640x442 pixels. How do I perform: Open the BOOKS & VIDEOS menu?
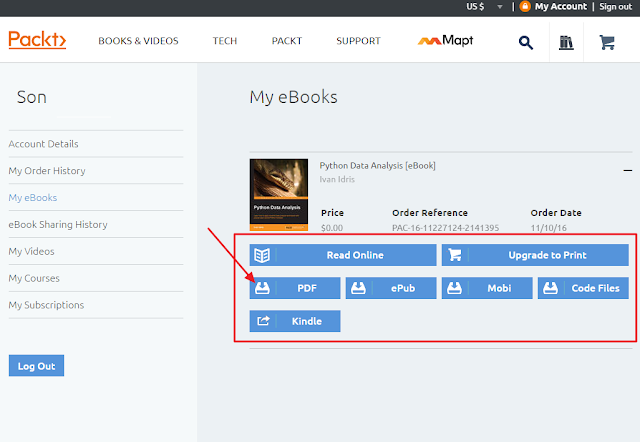click(138, 41)
